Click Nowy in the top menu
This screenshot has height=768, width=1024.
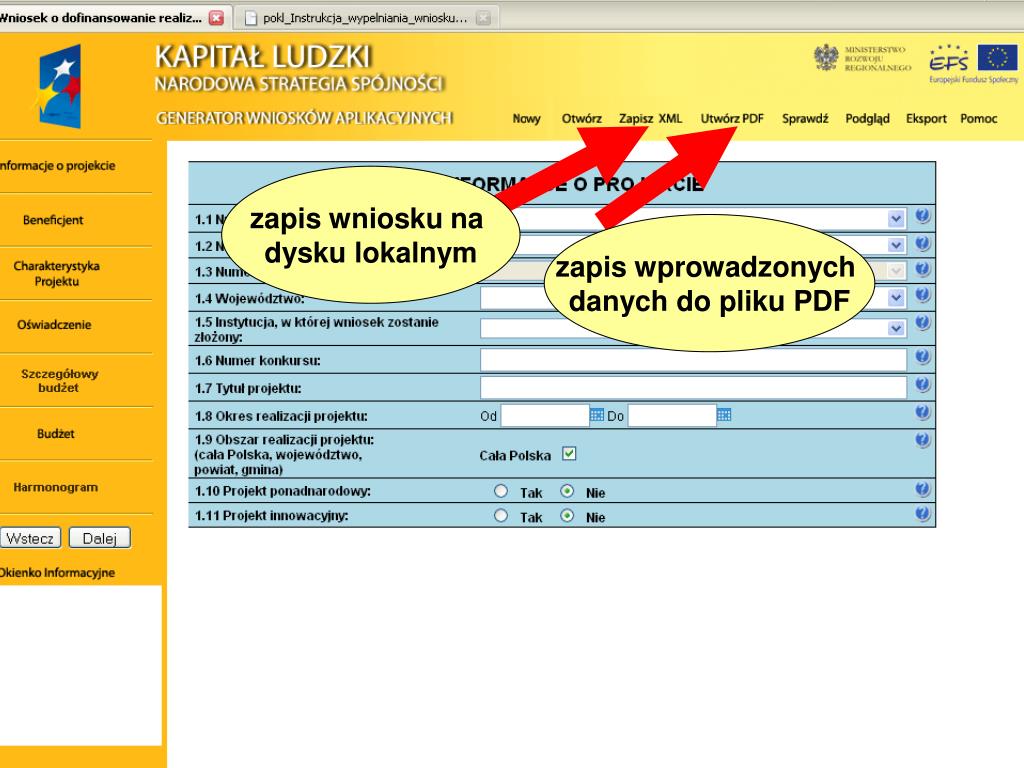pos(526,119)
